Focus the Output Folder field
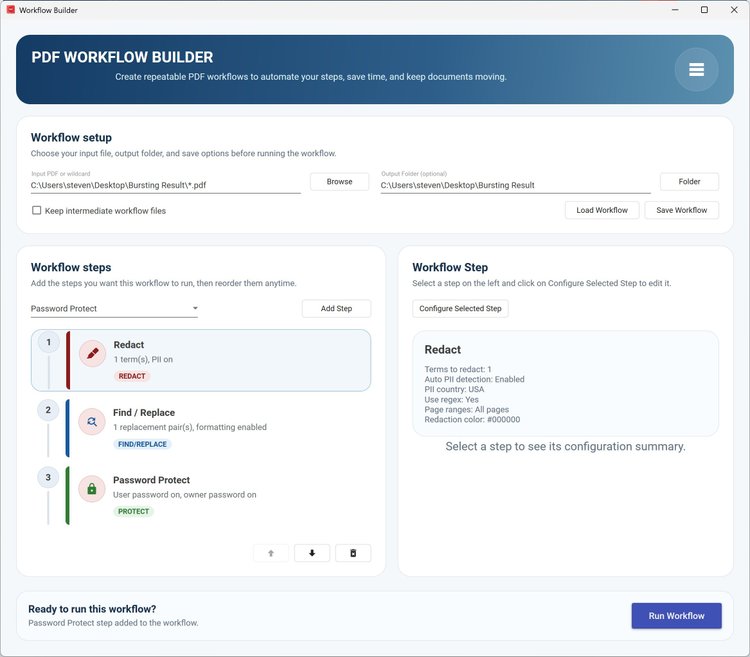The height and width of the screenshot is (657, 750). coord(516,185)
